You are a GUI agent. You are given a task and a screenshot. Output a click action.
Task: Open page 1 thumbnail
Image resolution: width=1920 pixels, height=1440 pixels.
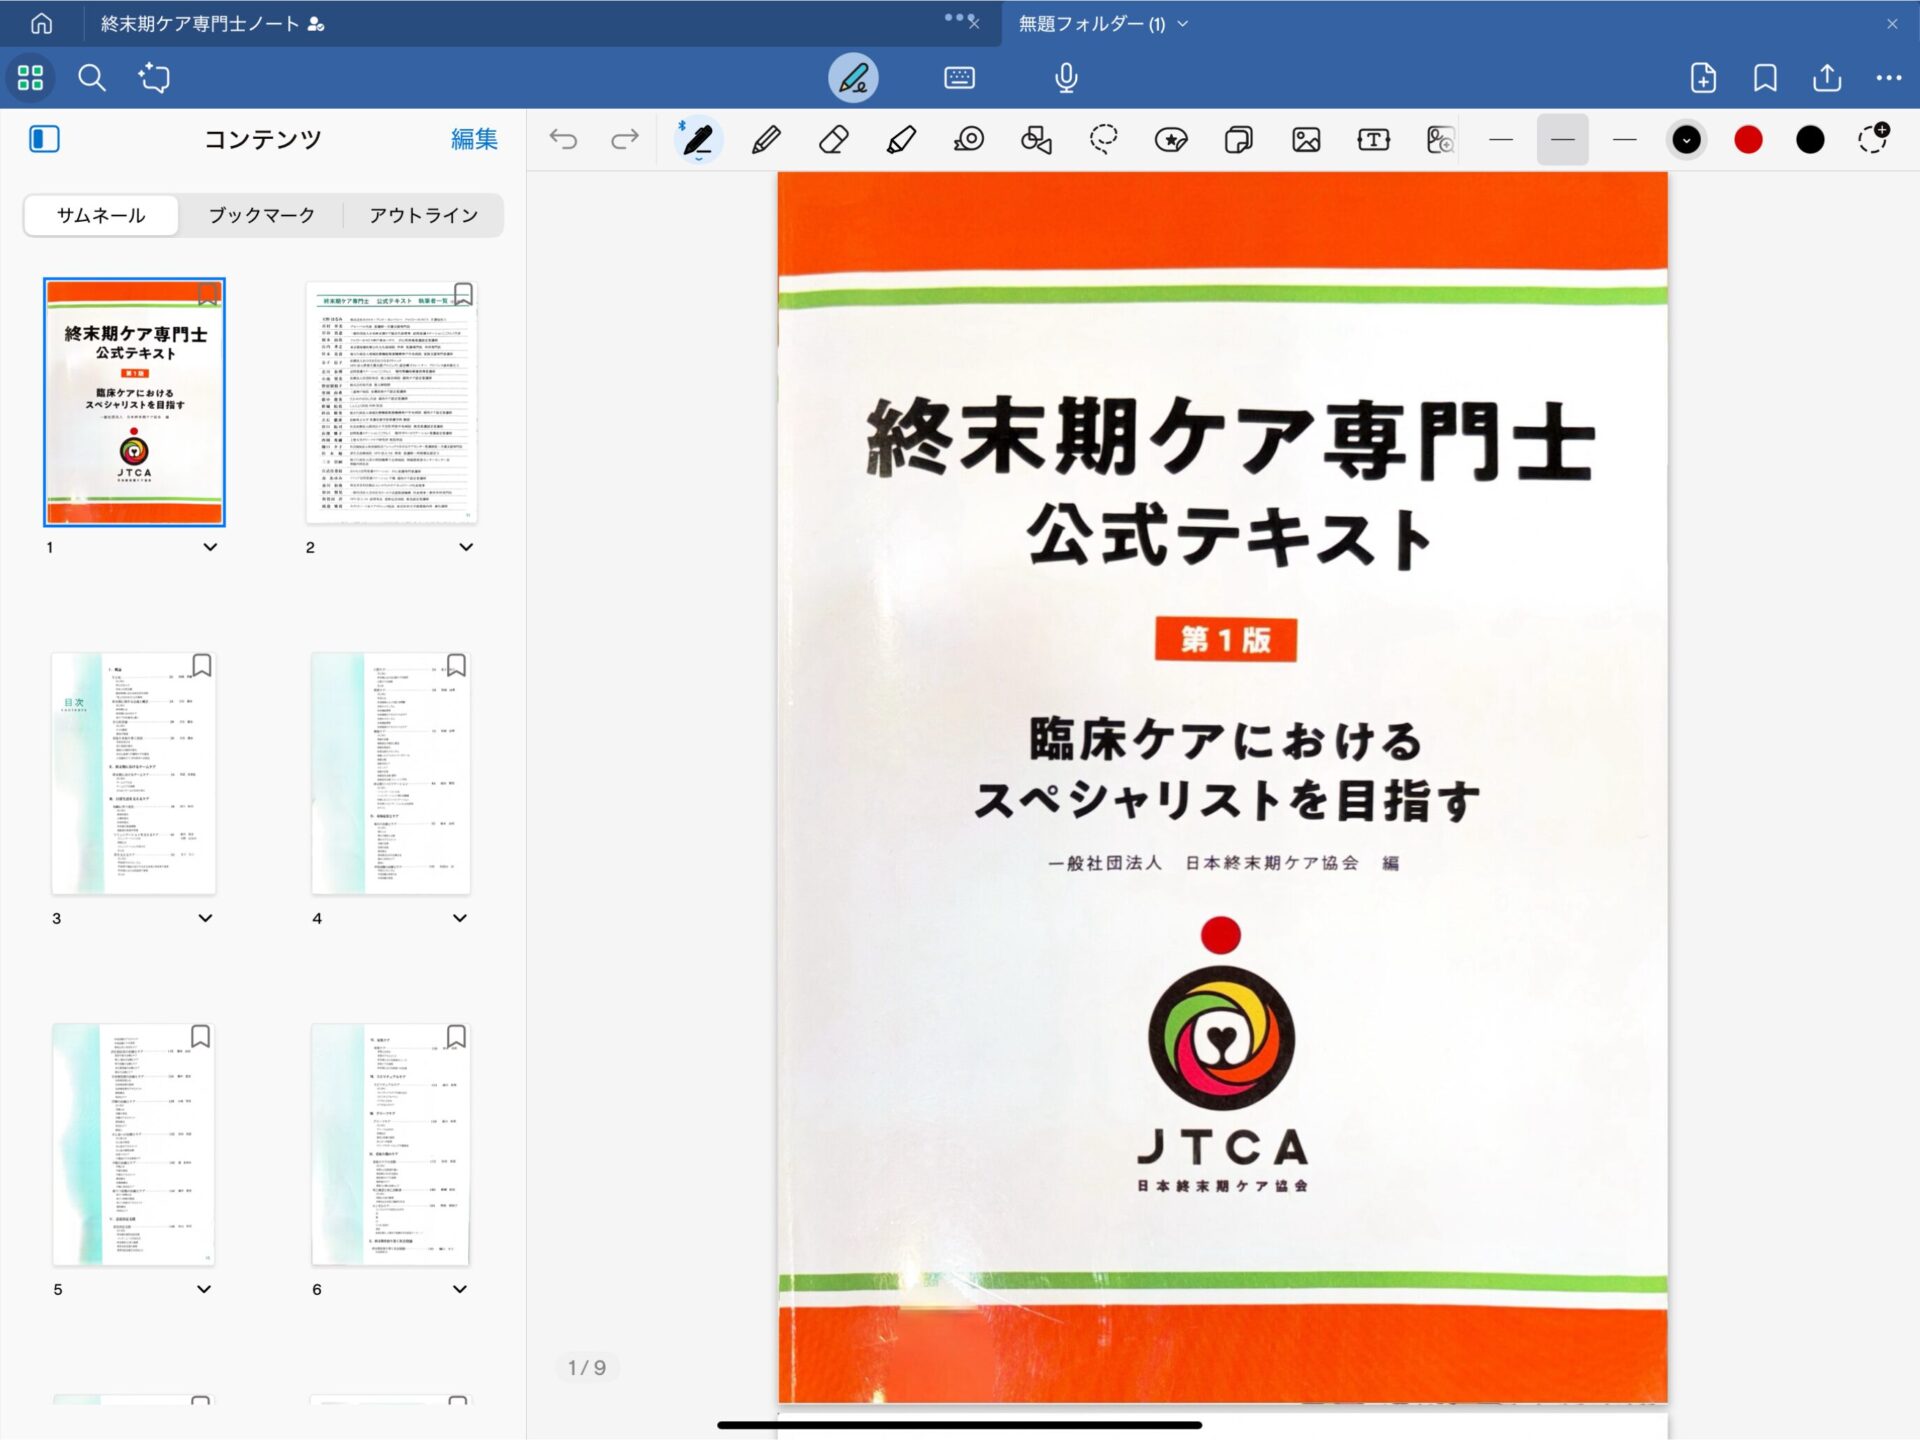tap(134, 402)
